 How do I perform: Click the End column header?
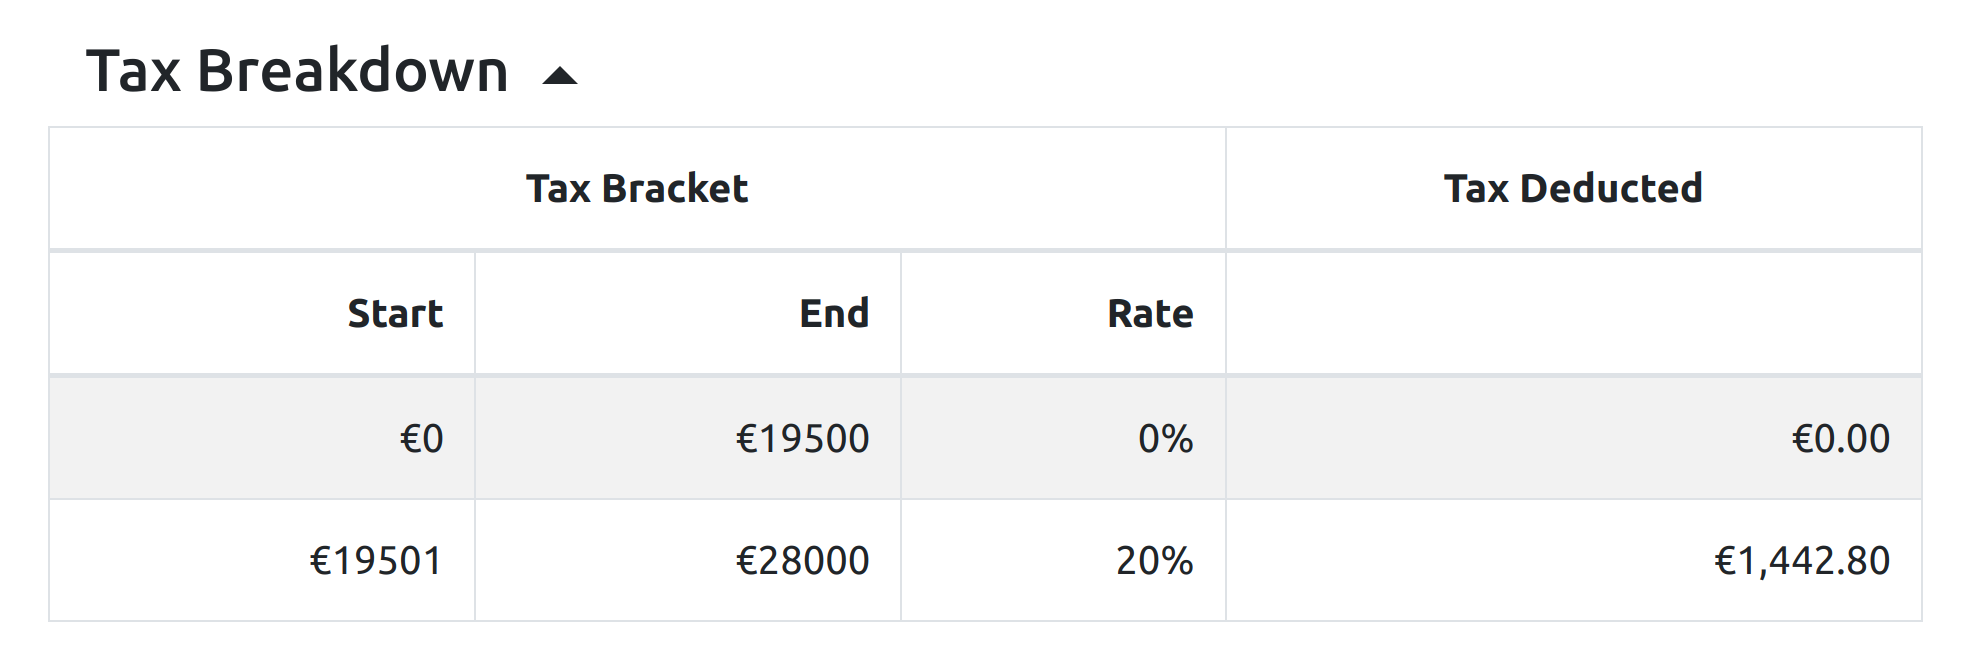pyautogui.click(x=834, y=314)
